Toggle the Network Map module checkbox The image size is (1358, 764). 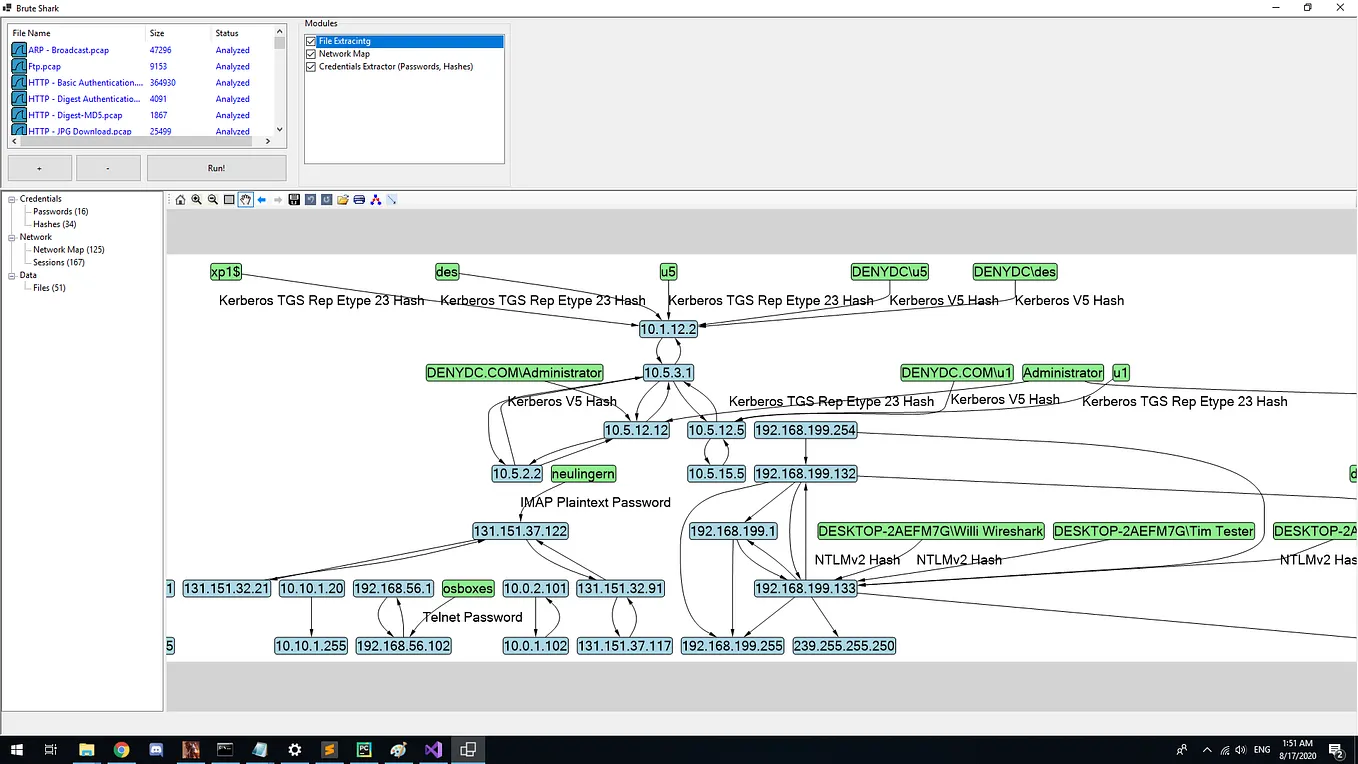coord(311,54)
